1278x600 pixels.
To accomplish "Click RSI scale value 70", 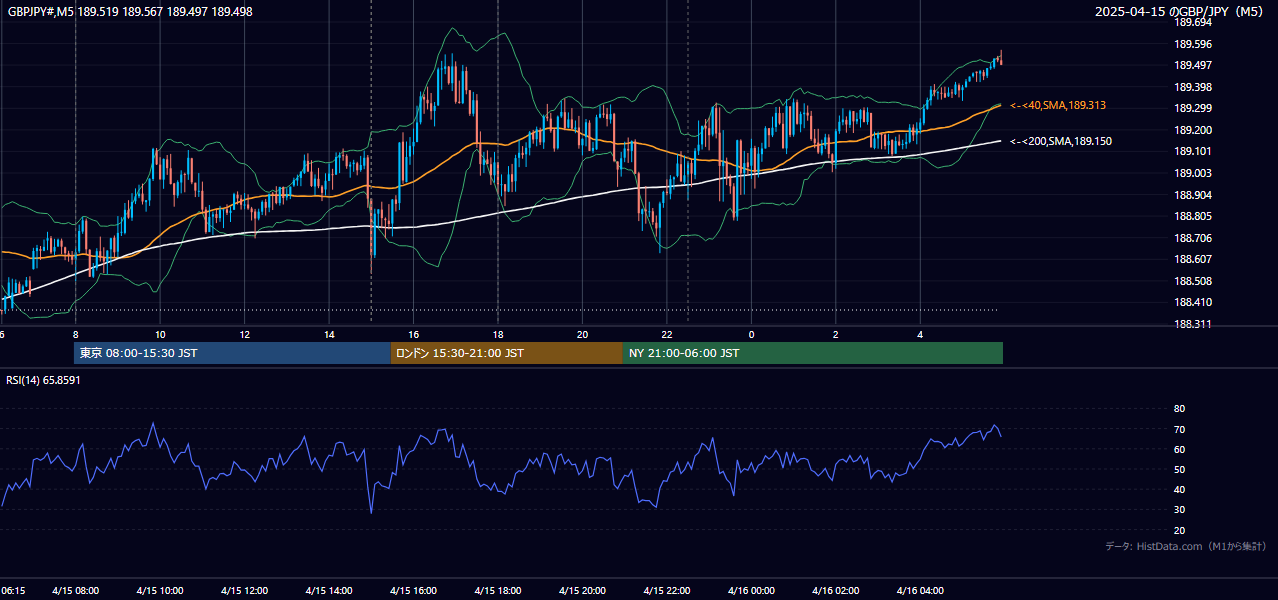I will pyautogui.click(x=1179, y=429).
